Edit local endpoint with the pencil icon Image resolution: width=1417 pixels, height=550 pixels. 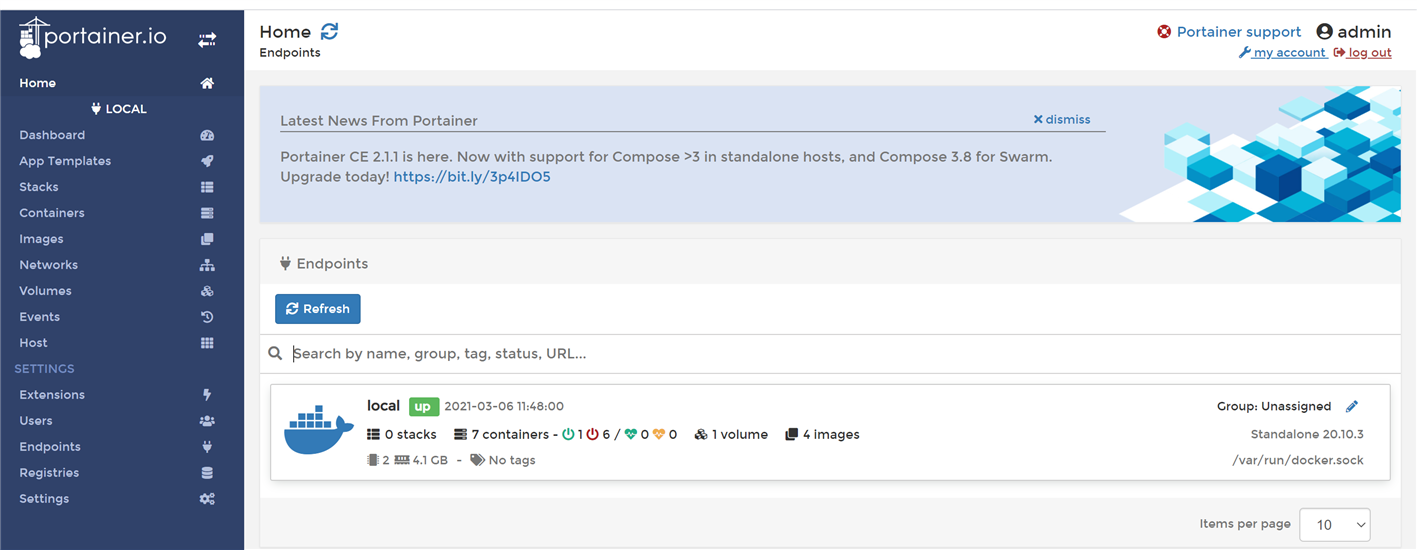(x=1352, y=406)
